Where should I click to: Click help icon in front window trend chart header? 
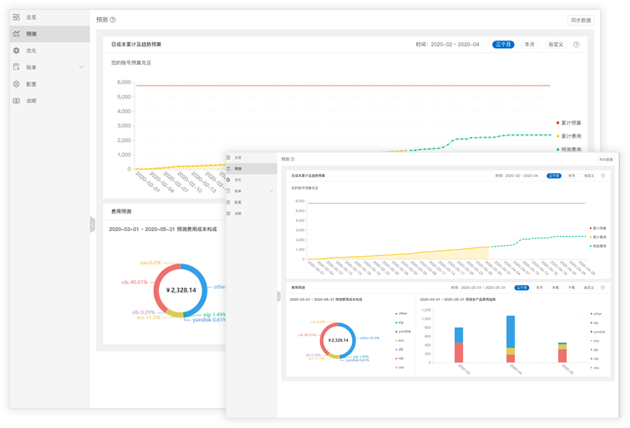603,176
